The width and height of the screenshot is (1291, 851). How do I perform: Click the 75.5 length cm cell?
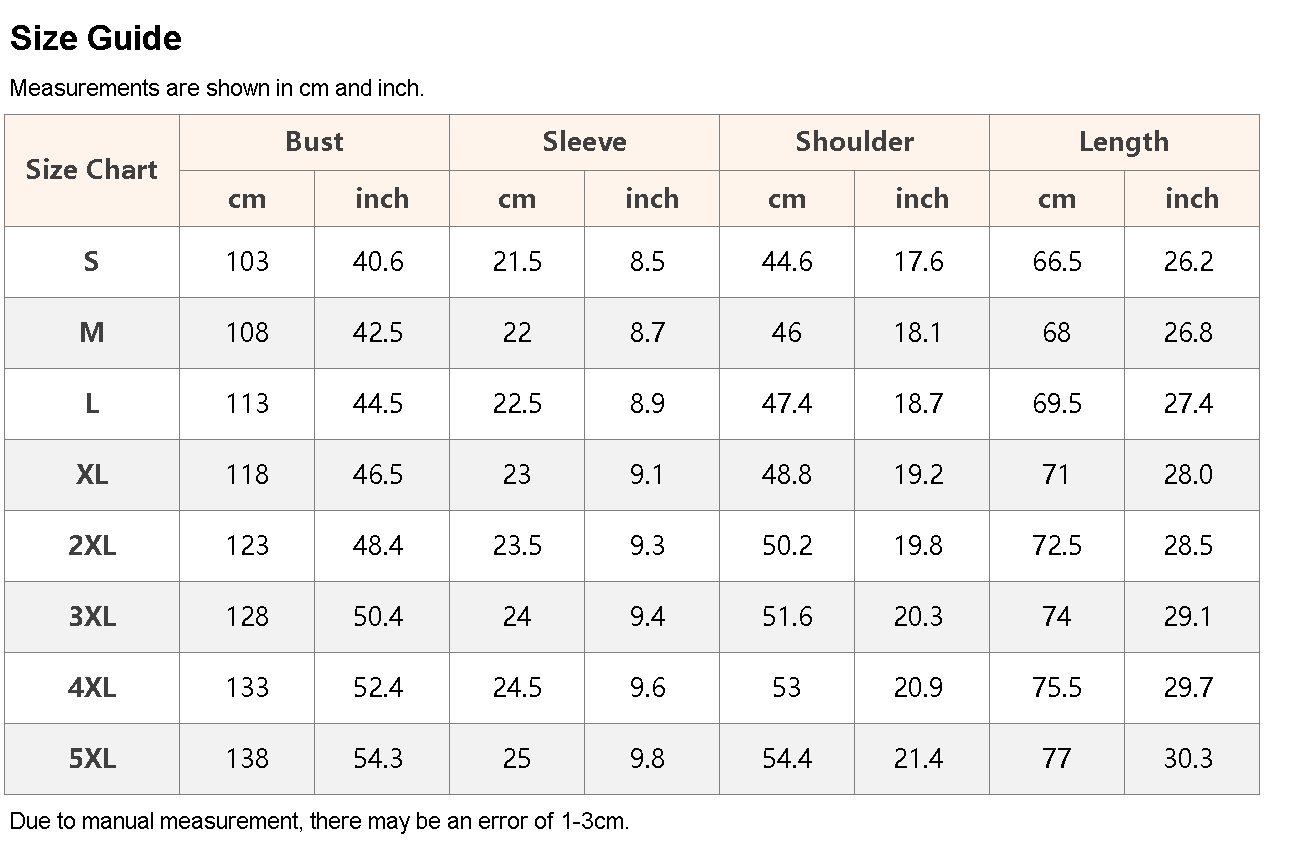[x=1057, y=688]
